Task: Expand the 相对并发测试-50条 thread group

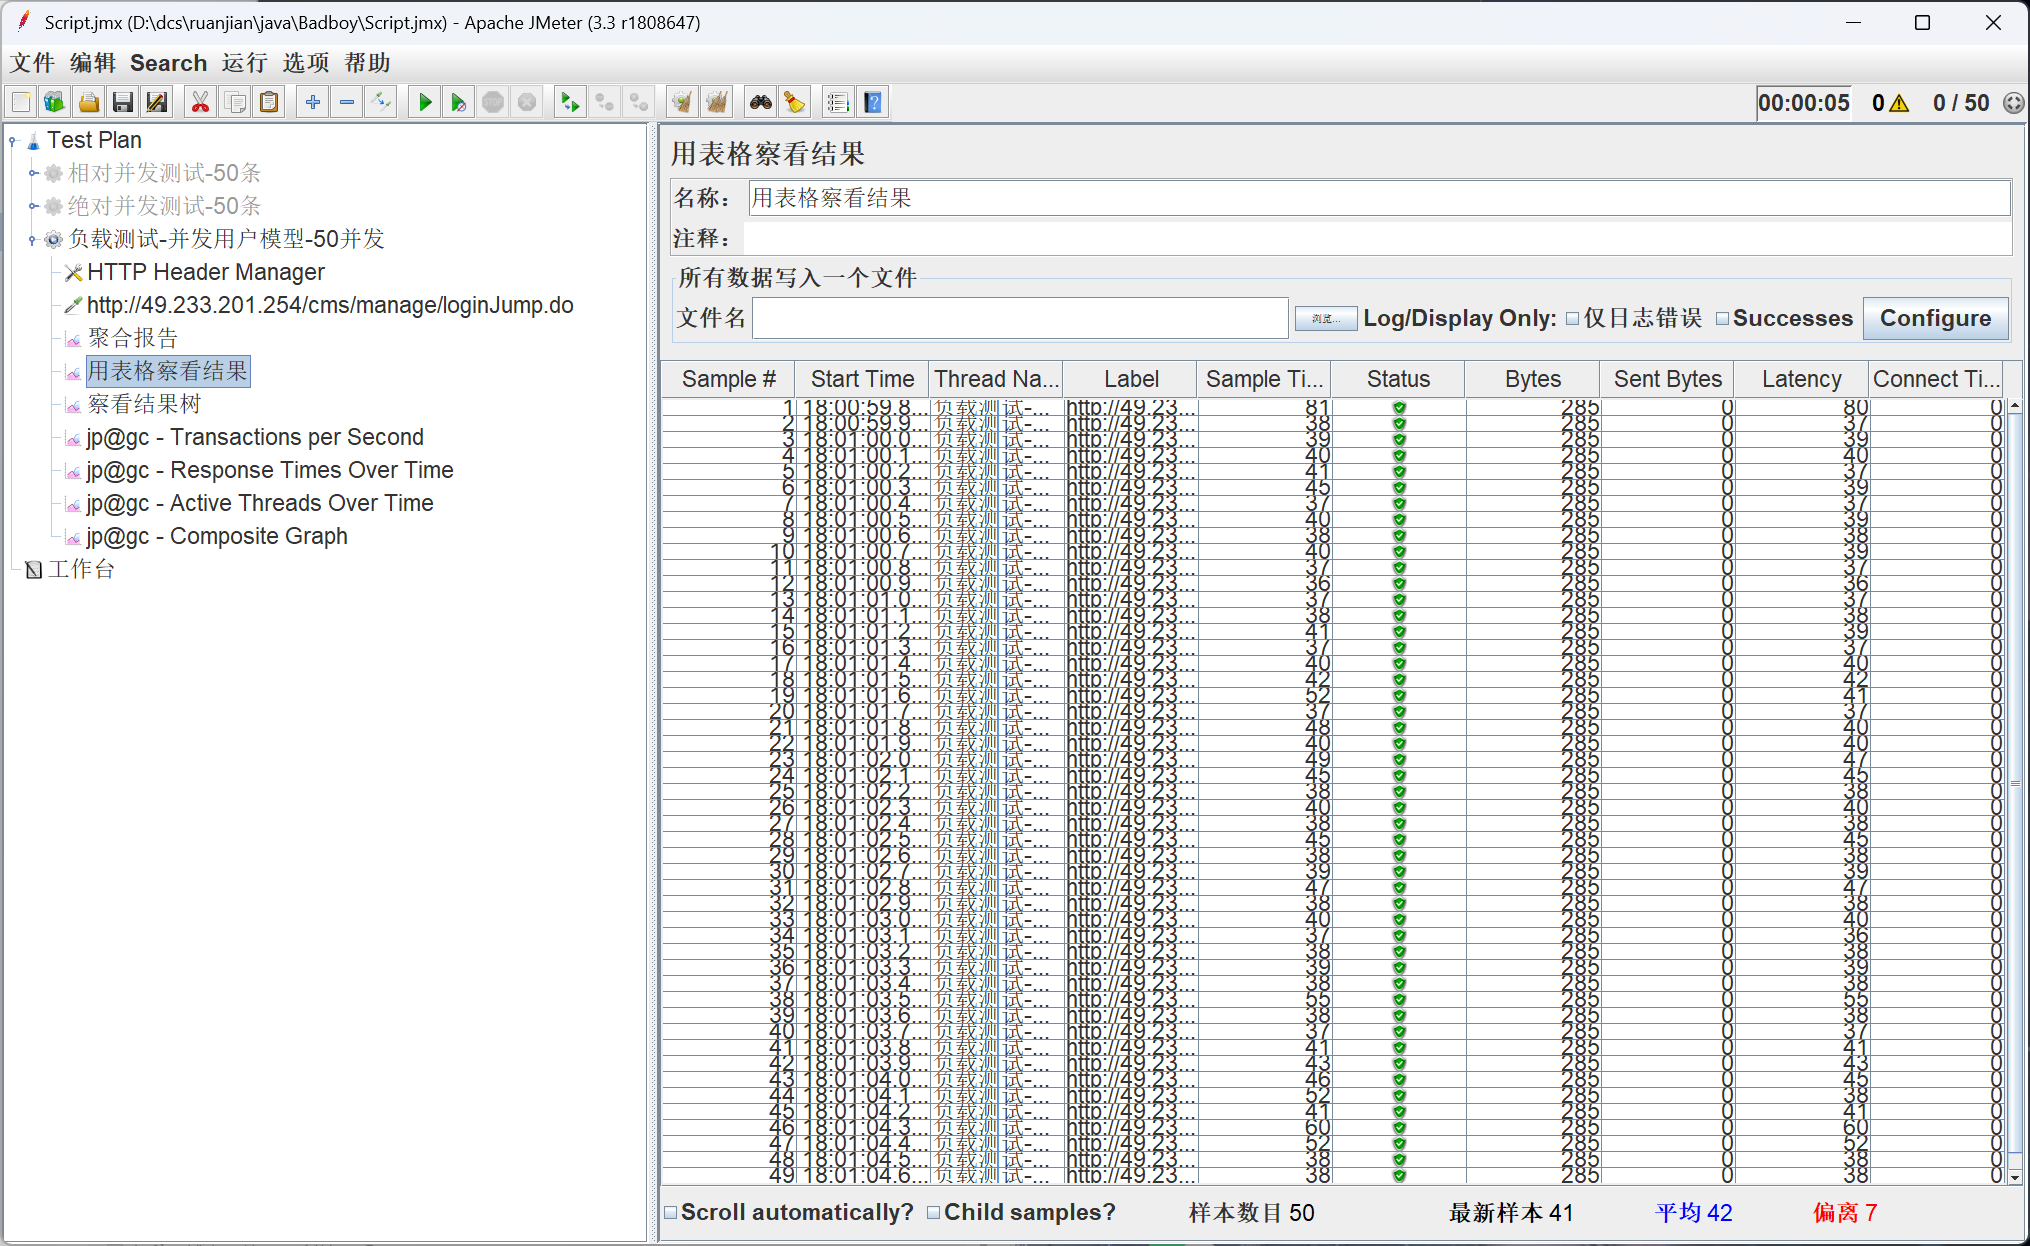Action: [33, 173]
